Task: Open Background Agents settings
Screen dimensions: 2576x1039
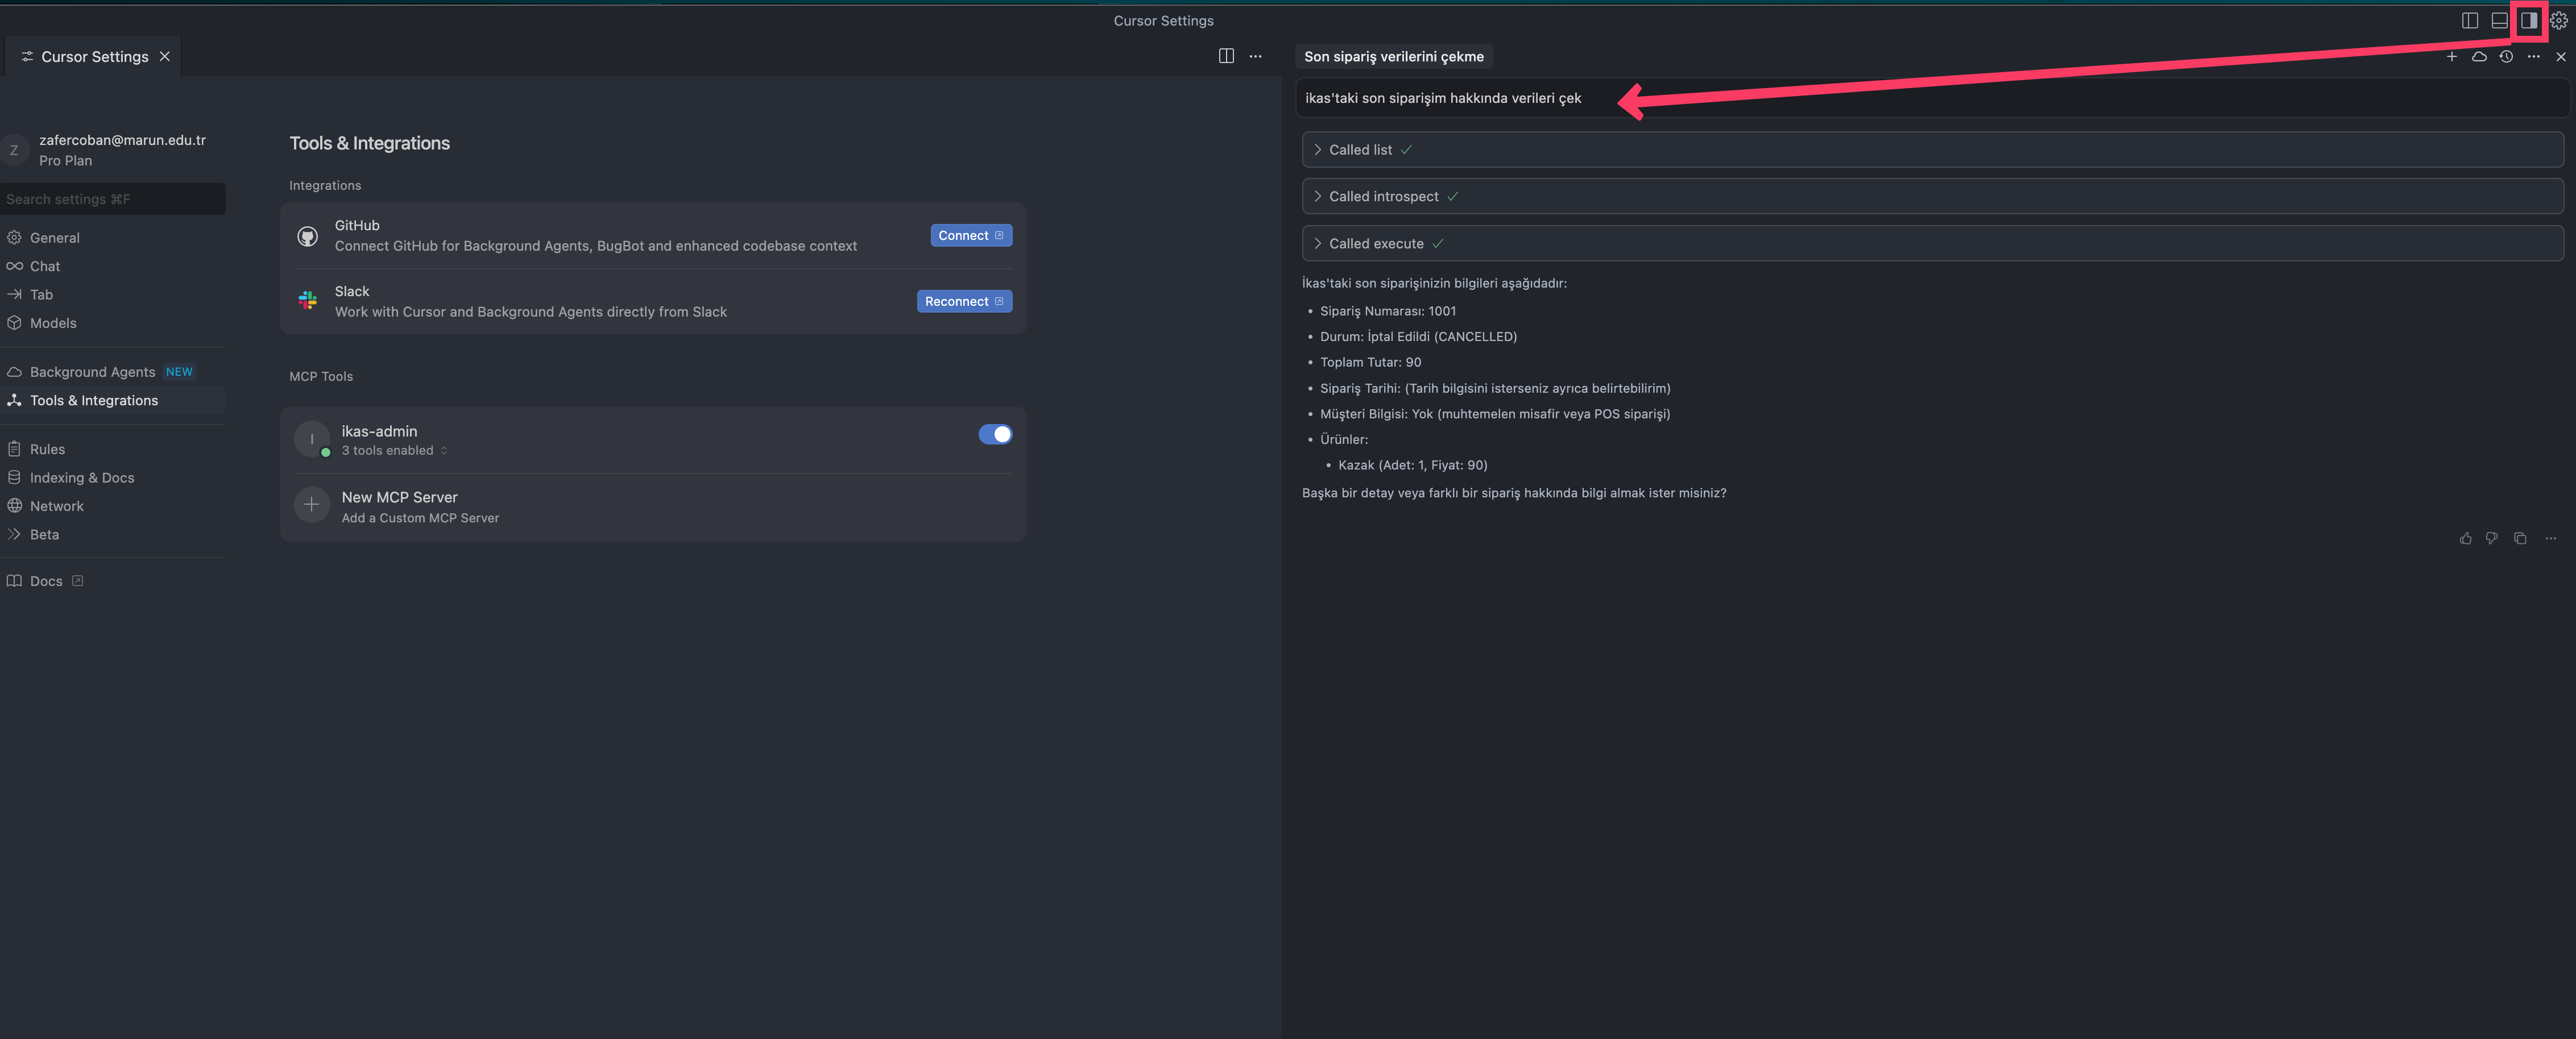Action: (112, 372)
